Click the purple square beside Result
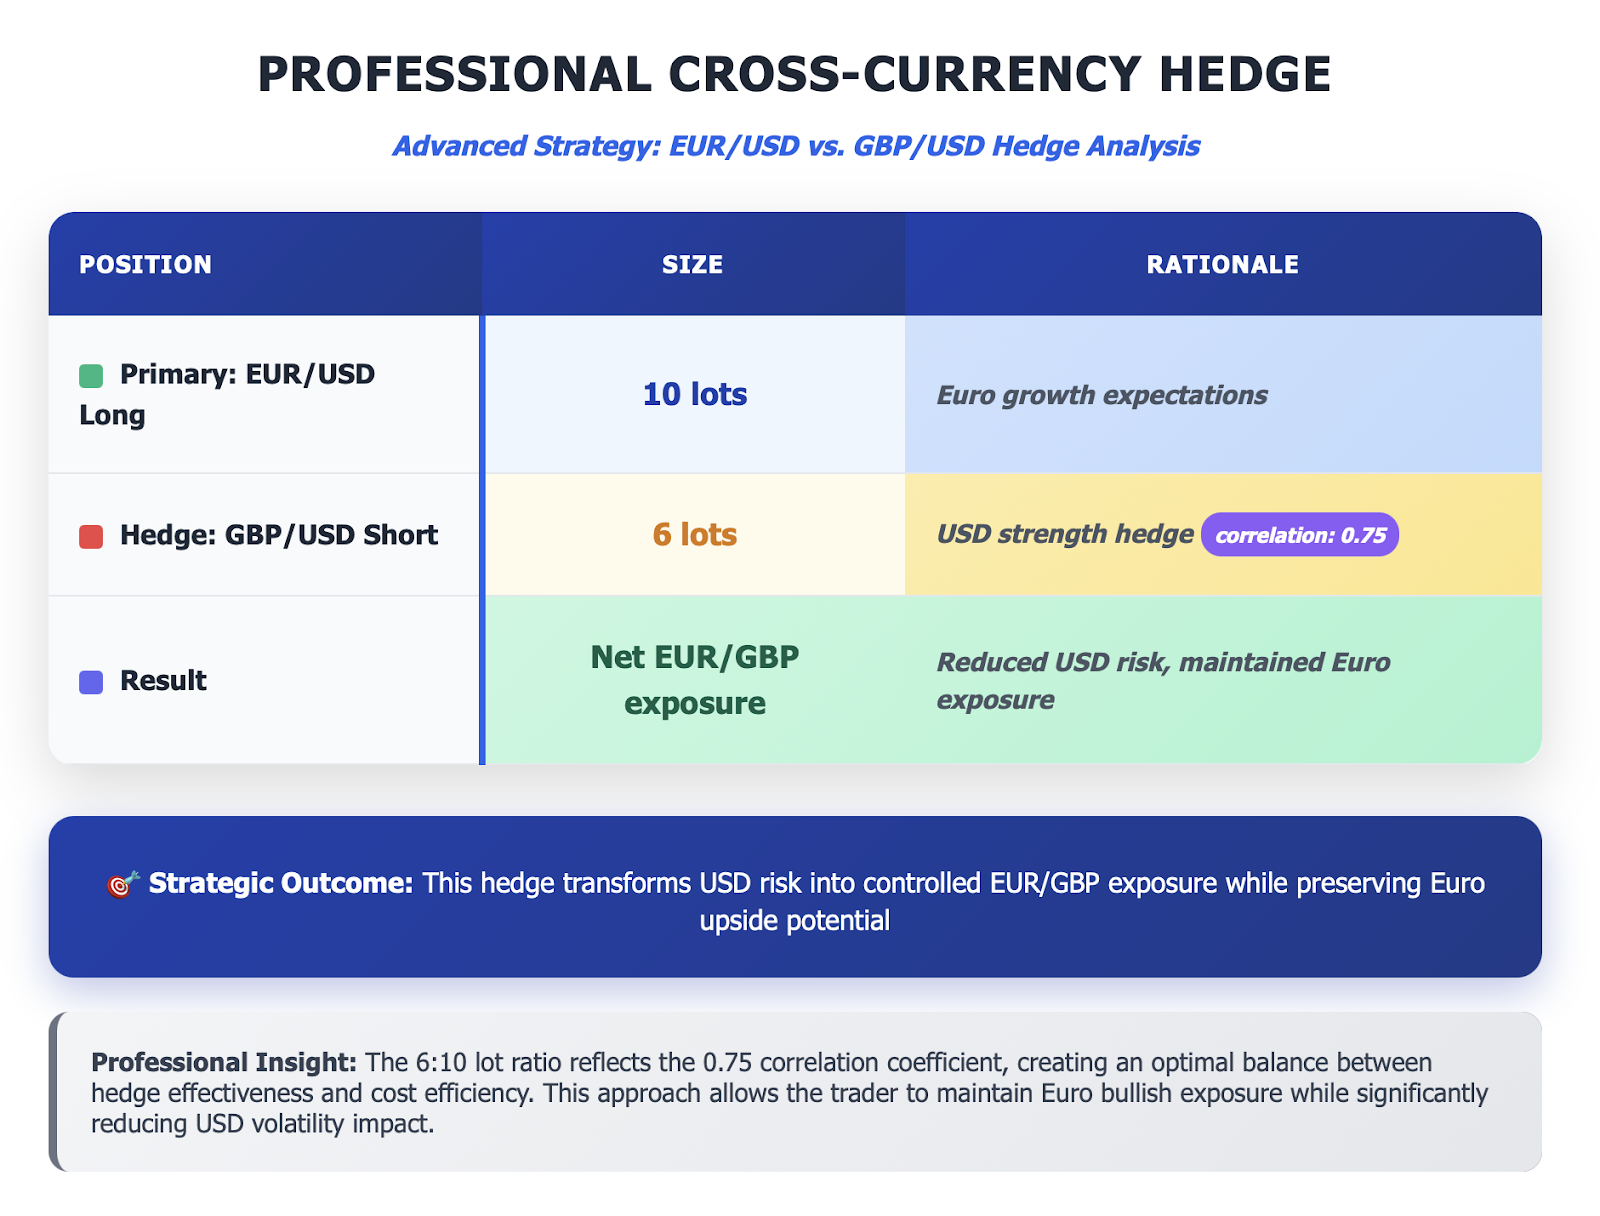This screenshot has height=1216, width=1600. tap(91, 682)
